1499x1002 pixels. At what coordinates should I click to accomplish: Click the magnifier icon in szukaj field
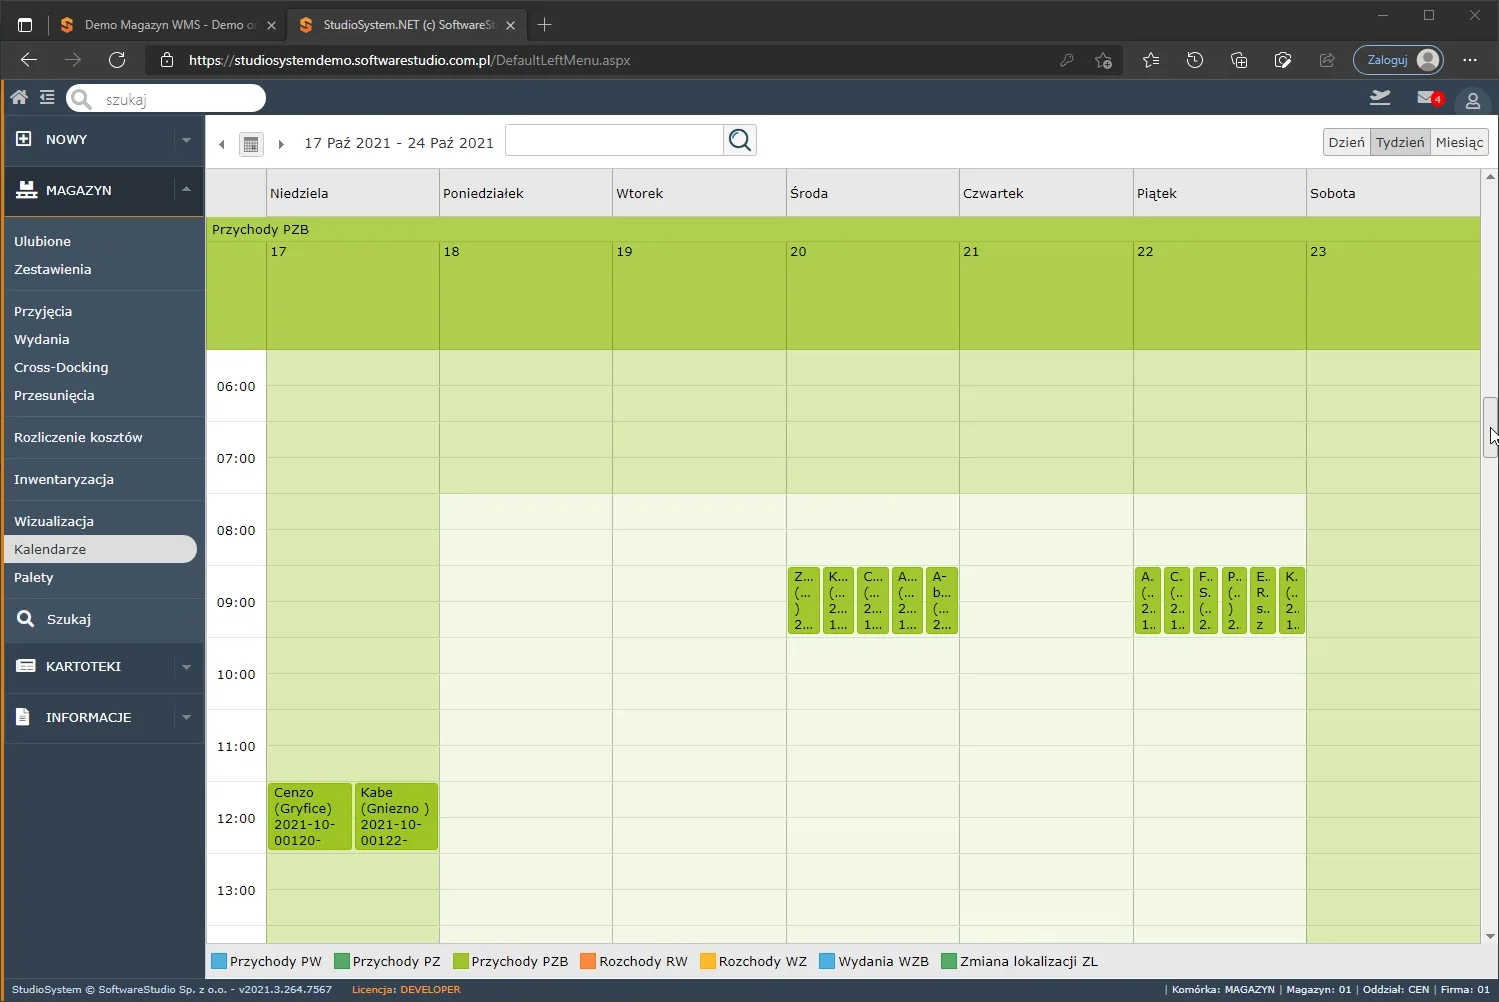[82, 99]
